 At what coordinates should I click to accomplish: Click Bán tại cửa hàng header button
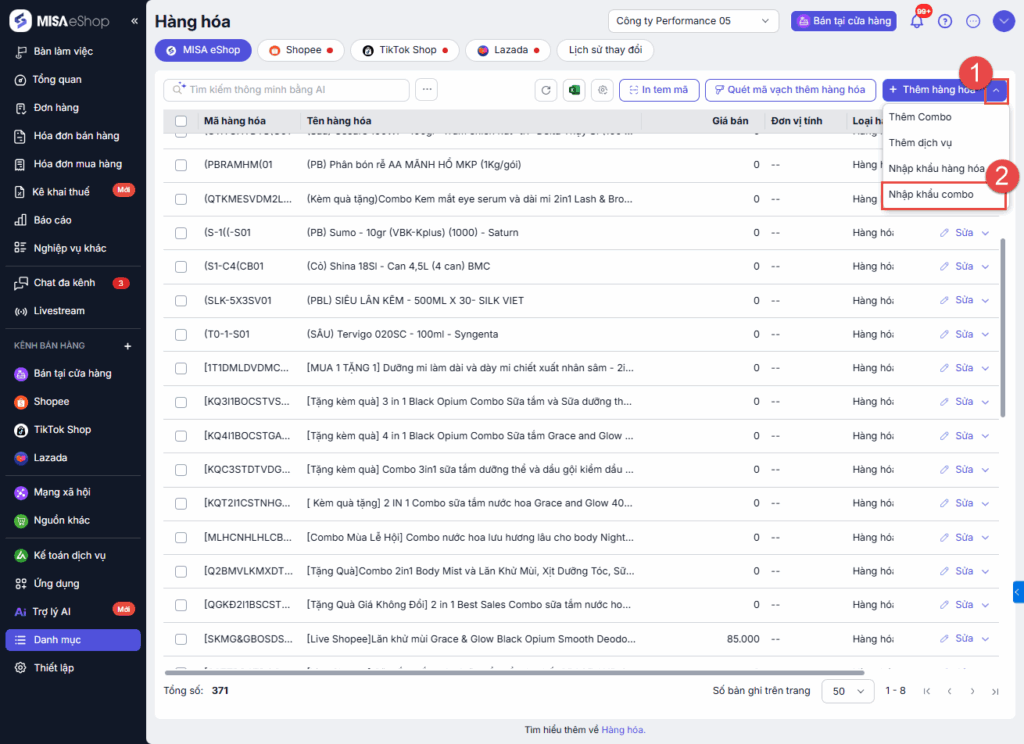click(x=844, y=21)
